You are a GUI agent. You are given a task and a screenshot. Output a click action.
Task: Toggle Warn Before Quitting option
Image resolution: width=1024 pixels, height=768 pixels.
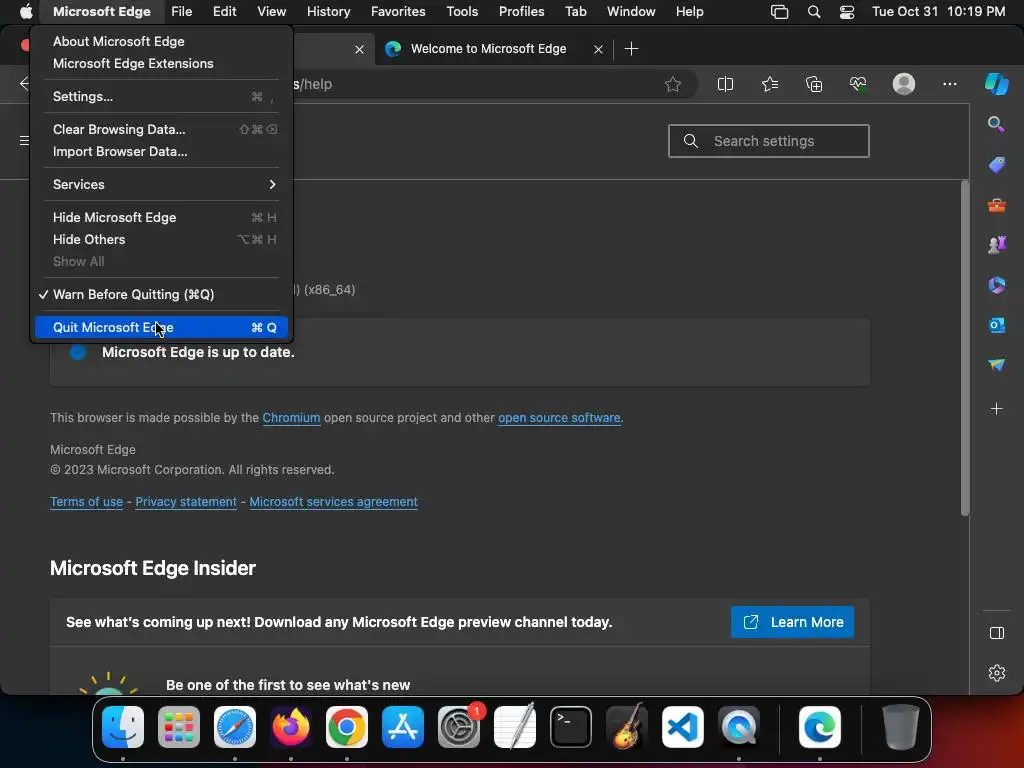[x=161, y=295]
